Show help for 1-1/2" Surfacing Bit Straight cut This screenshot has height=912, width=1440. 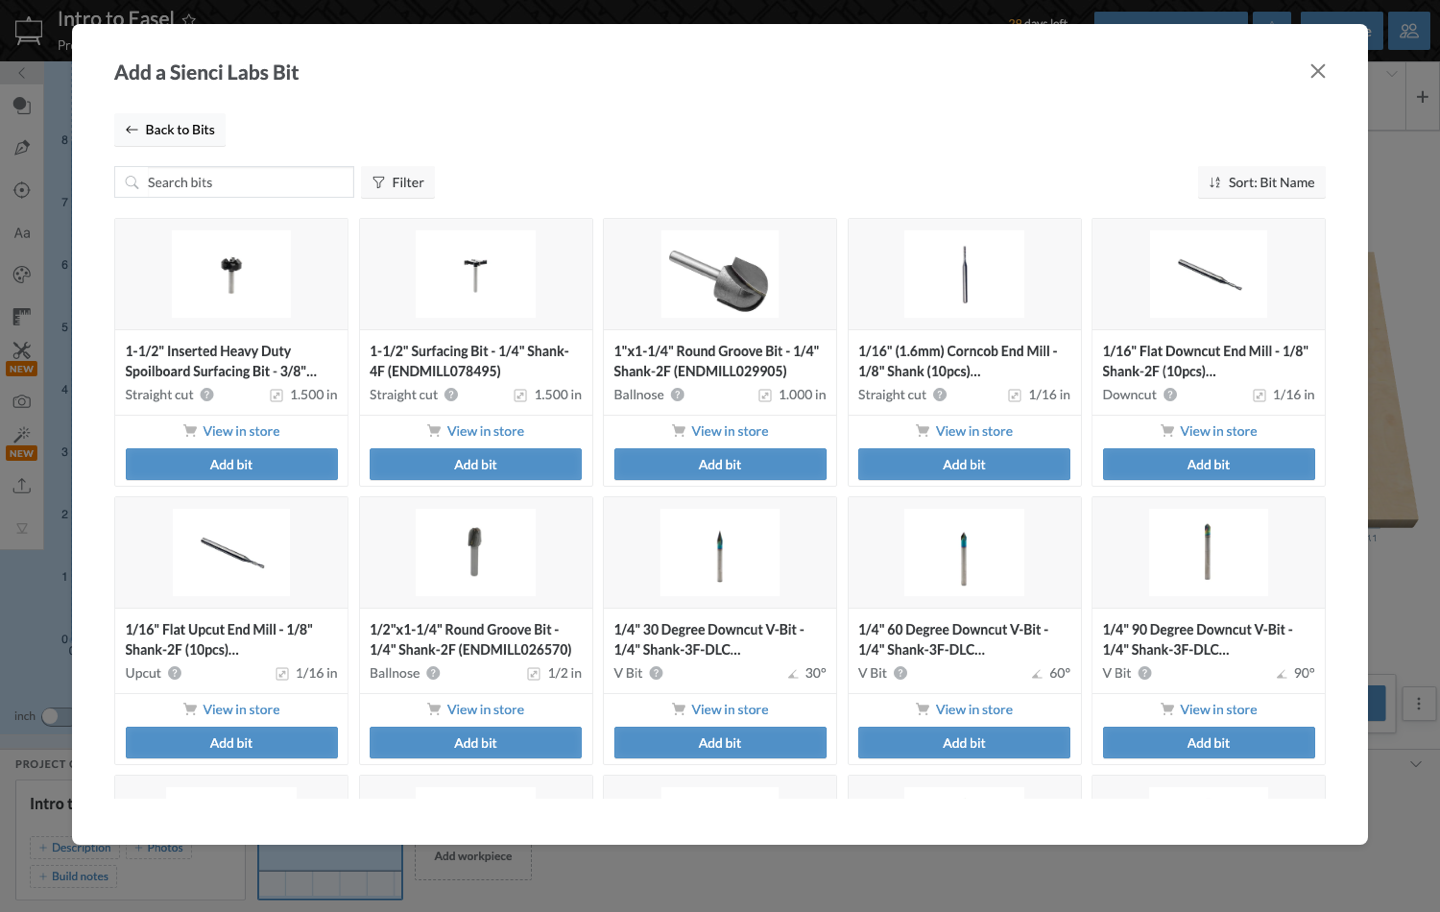click(x=451, y=395)
